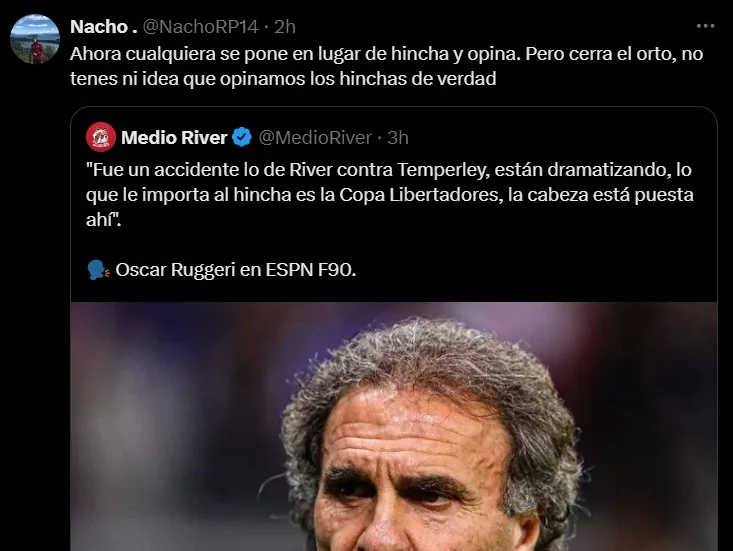
Task: Click the 'Copa Libertadores' quoted line
Action: [389, 195]
